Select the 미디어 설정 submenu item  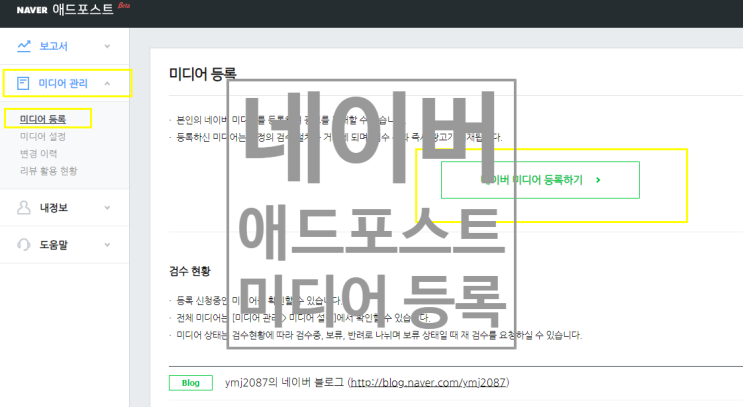43,136
